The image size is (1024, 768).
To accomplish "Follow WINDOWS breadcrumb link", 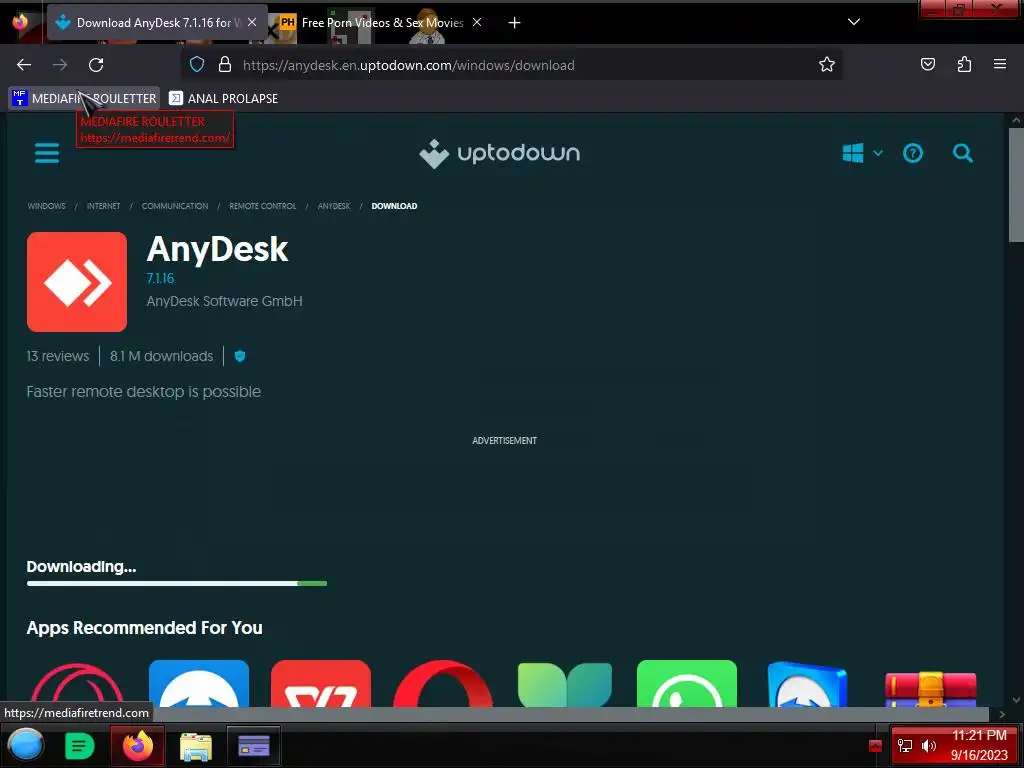I will (x=46, y=206).
